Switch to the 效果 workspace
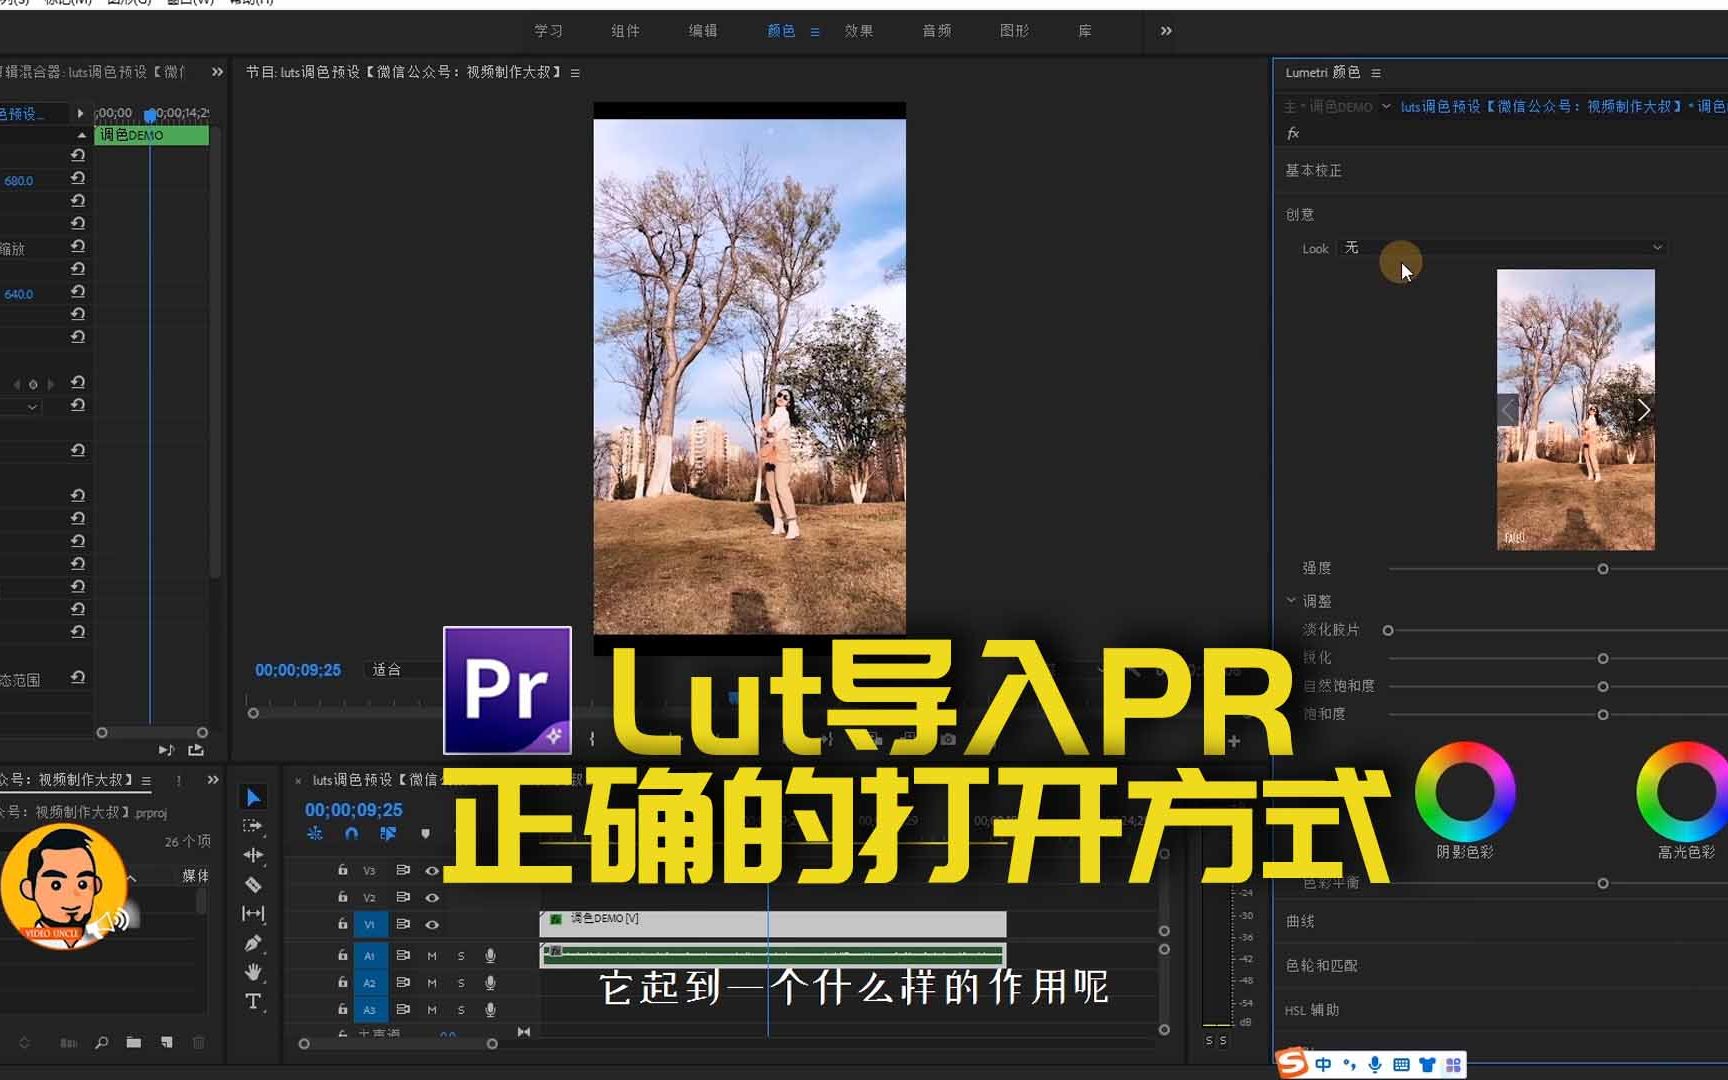1728x1080 pixels. point(859,31)
